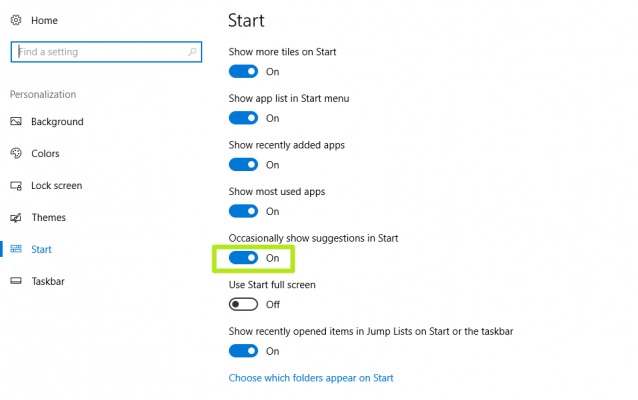
Task: Disable Show app list in Start menu
Action: [x=243, y=118]
